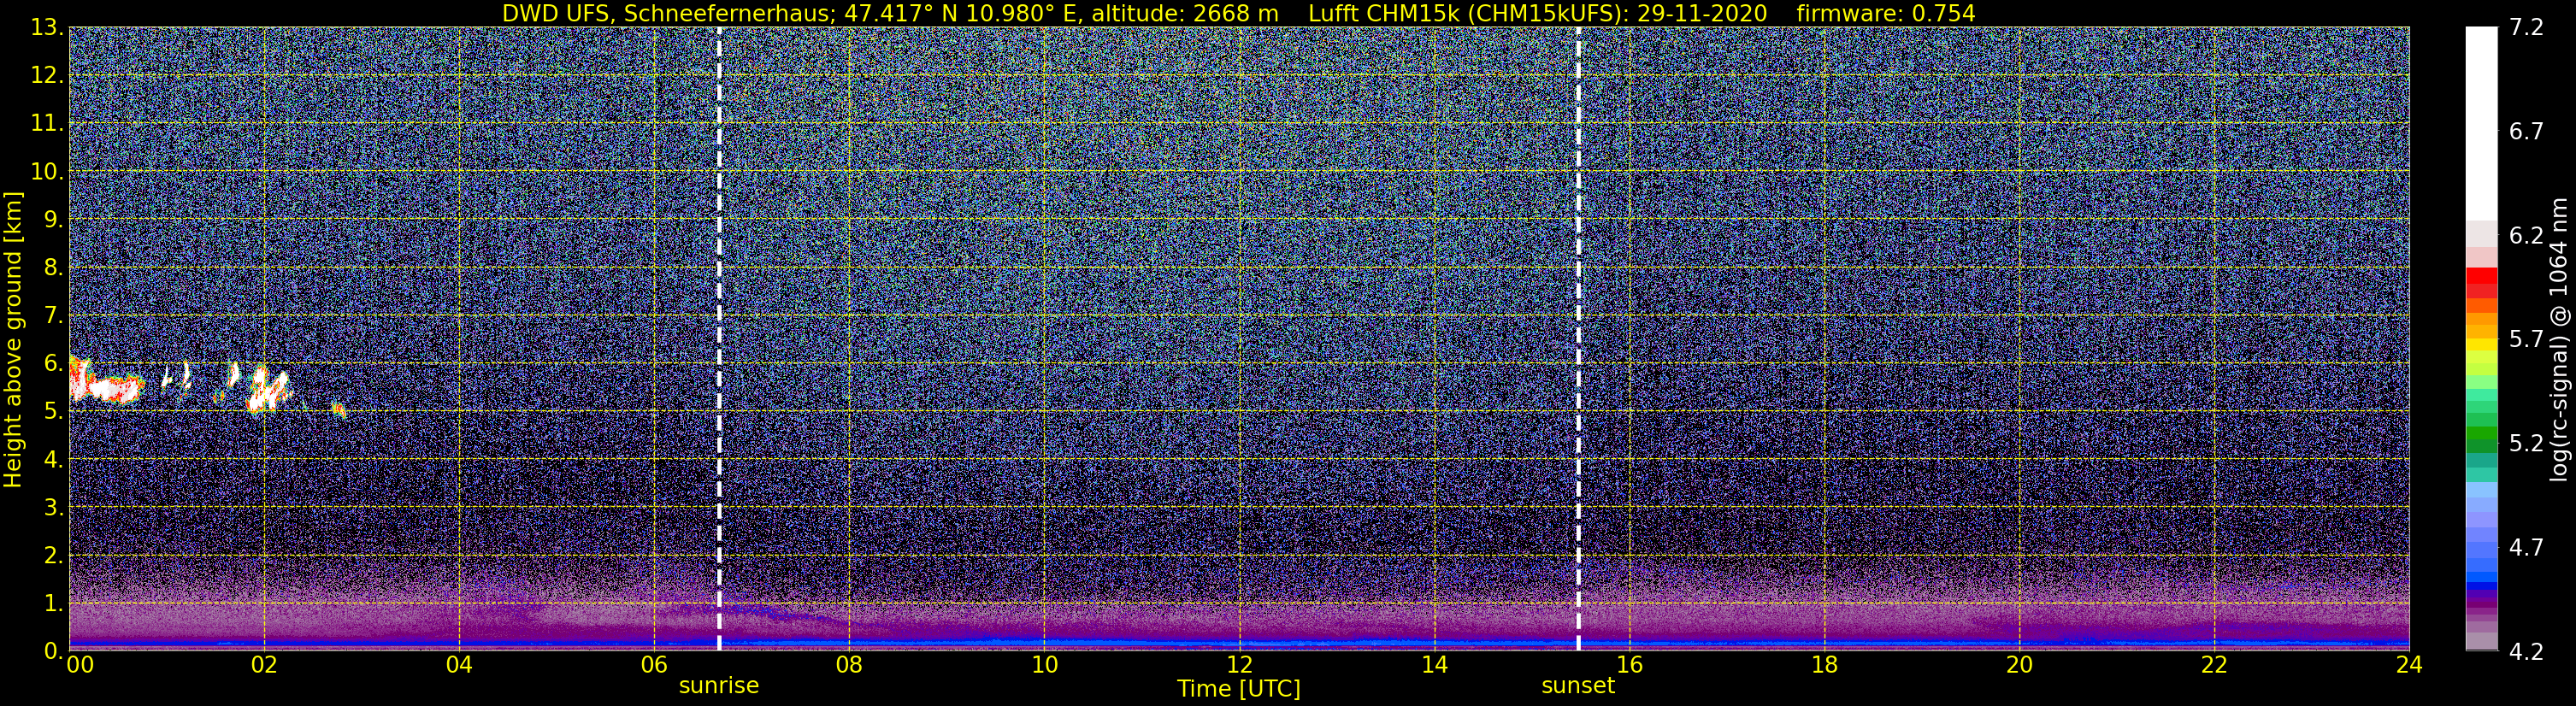Click the time axis tick label 22
2576x706 pixels.
[x=2214, y=665]
